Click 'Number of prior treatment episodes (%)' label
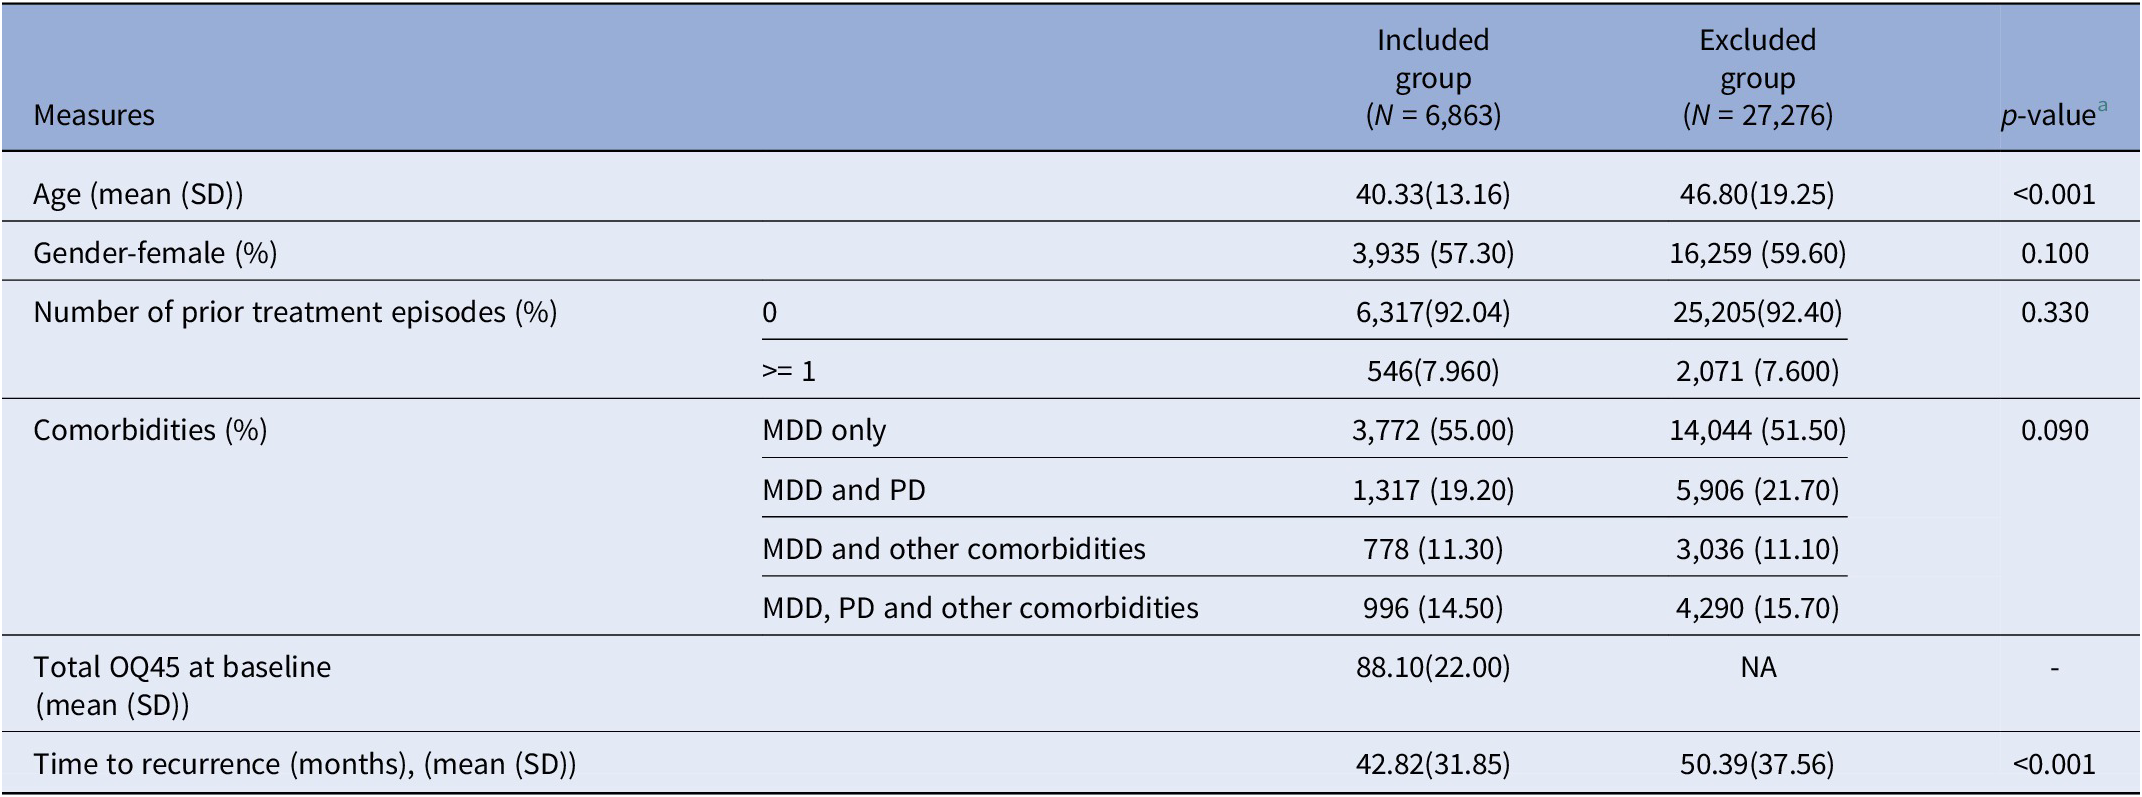Viewport: 2142px width, 797px height. [295, 312]
